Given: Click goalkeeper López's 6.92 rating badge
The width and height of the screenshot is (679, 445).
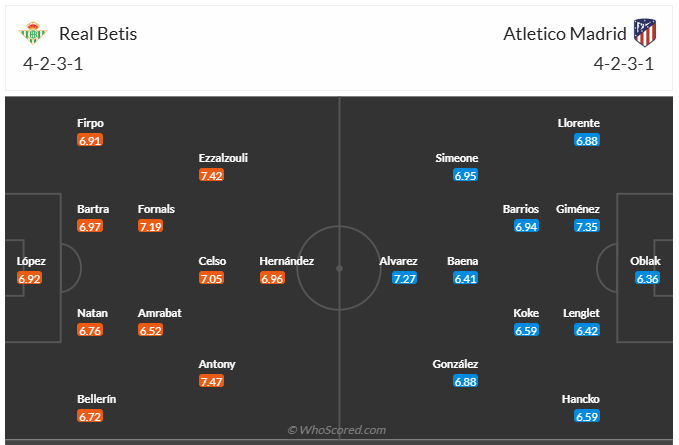Looking at the screenshot, I should pos(31,279).
